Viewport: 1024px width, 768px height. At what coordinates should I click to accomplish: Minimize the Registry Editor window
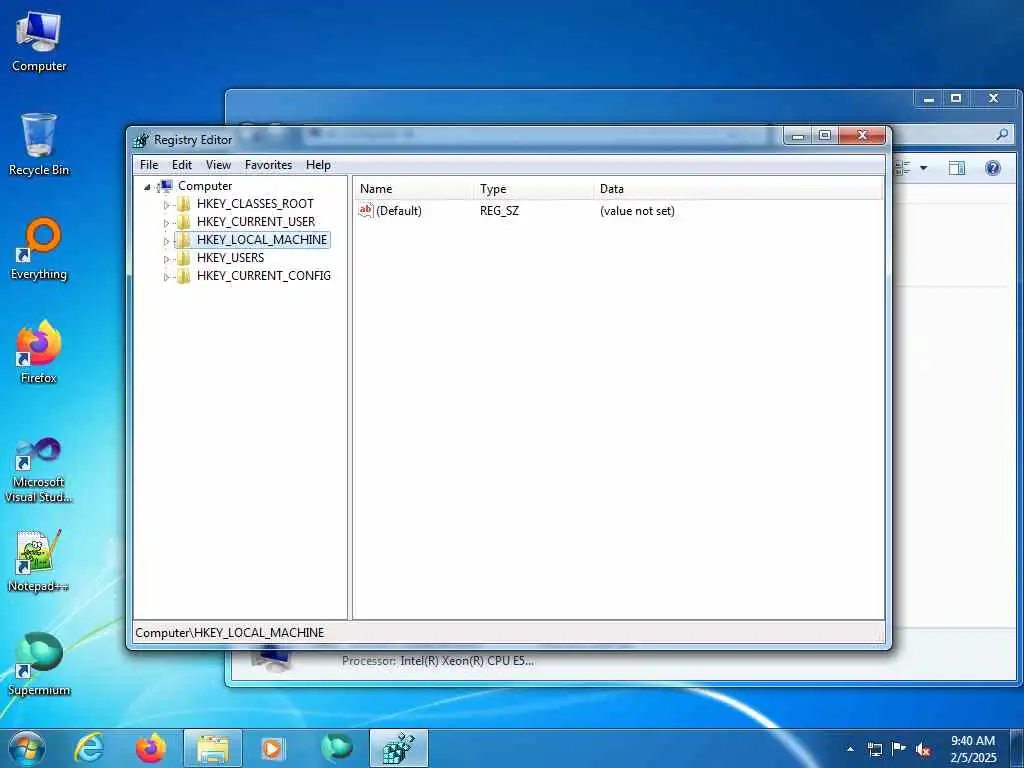(798, 135)
